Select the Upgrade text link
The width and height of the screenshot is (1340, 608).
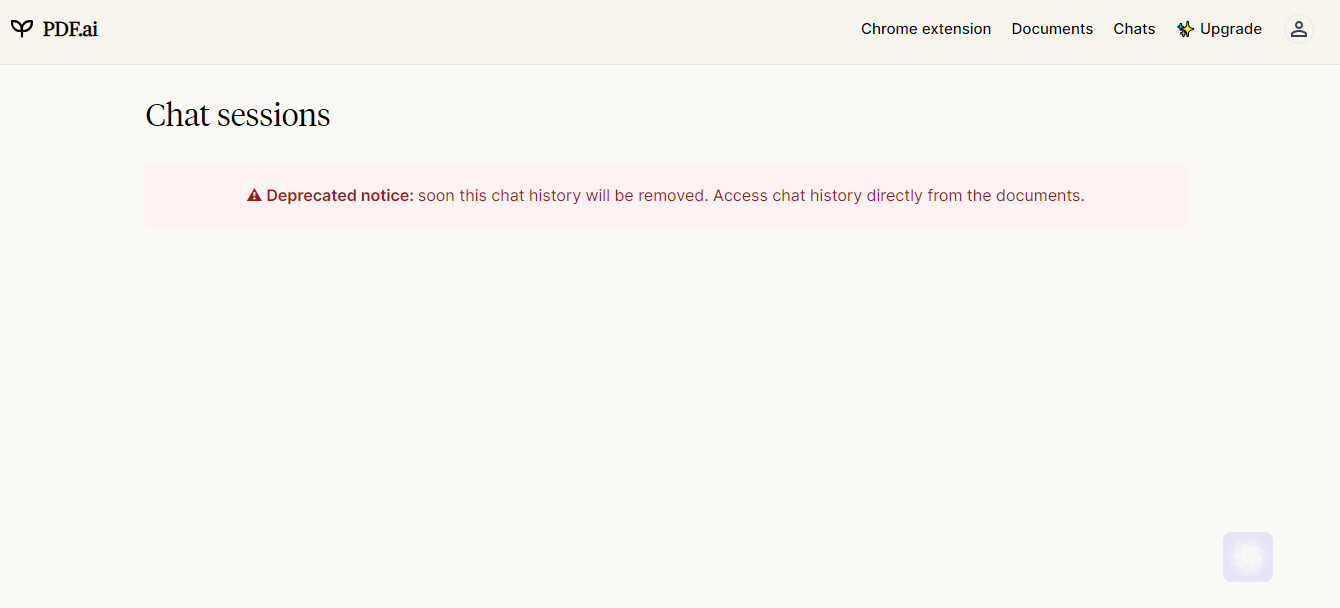click(x=1231, y=29)
